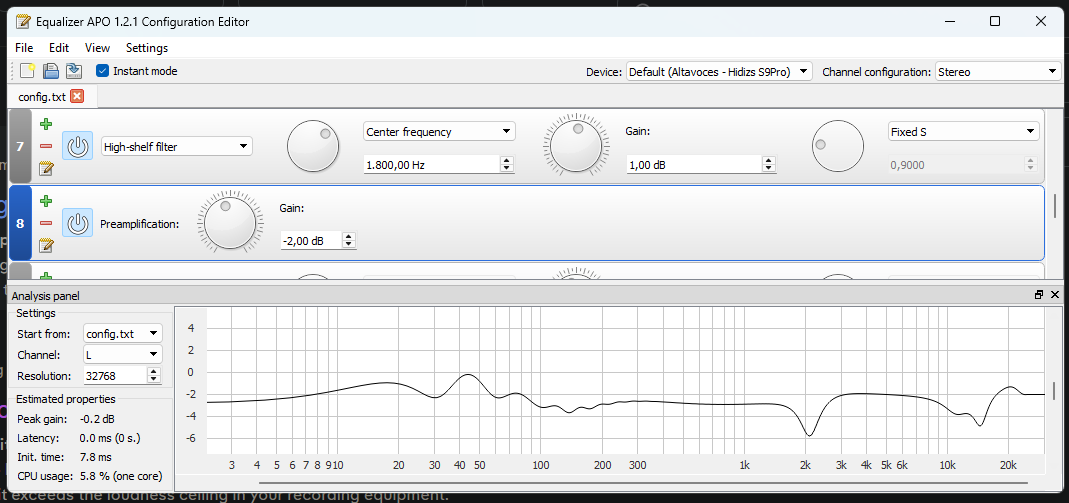Click the '5.8 % (one core)' CPU value
Viewport: 1069px width, 503px height.
click(x=121, y=476)
